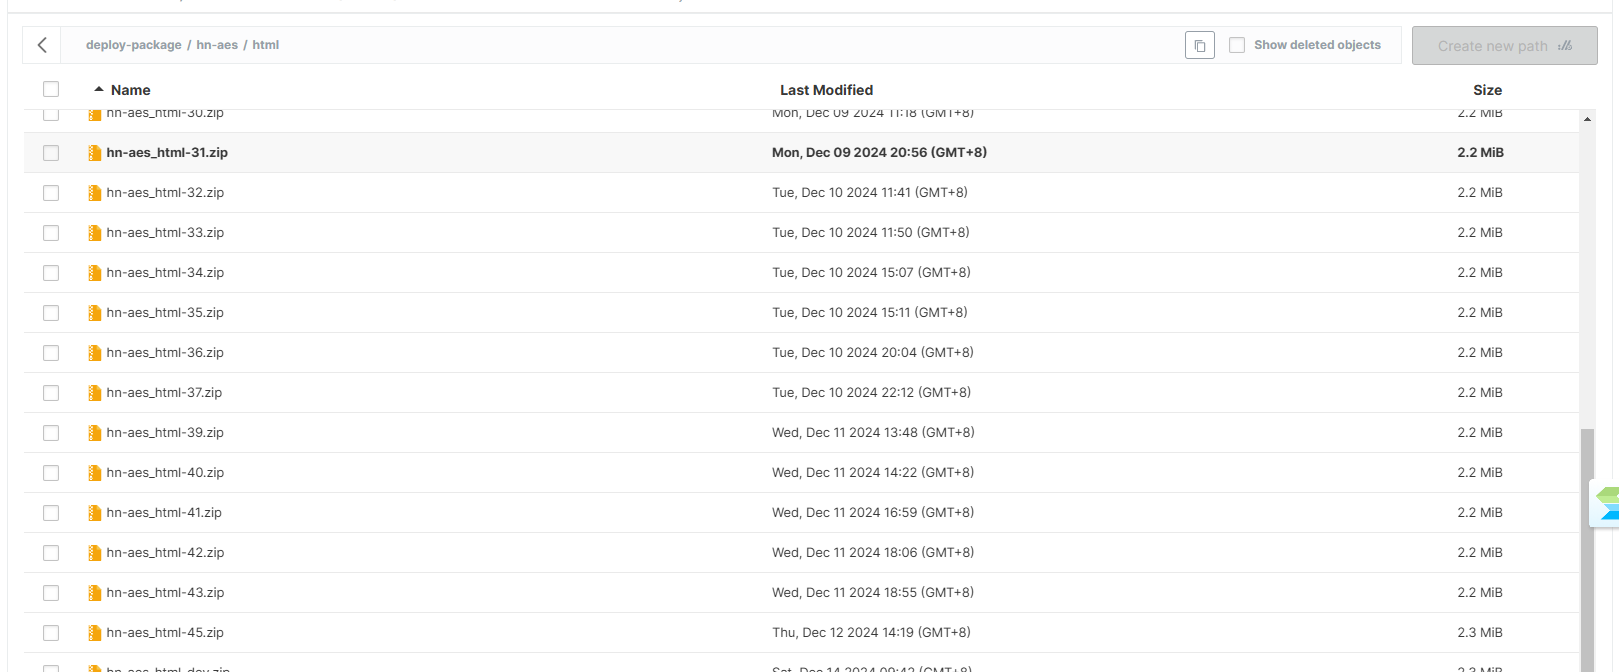Sort list by Size column header
This screenshot has width=1619, height=672.
(1487, 90)
